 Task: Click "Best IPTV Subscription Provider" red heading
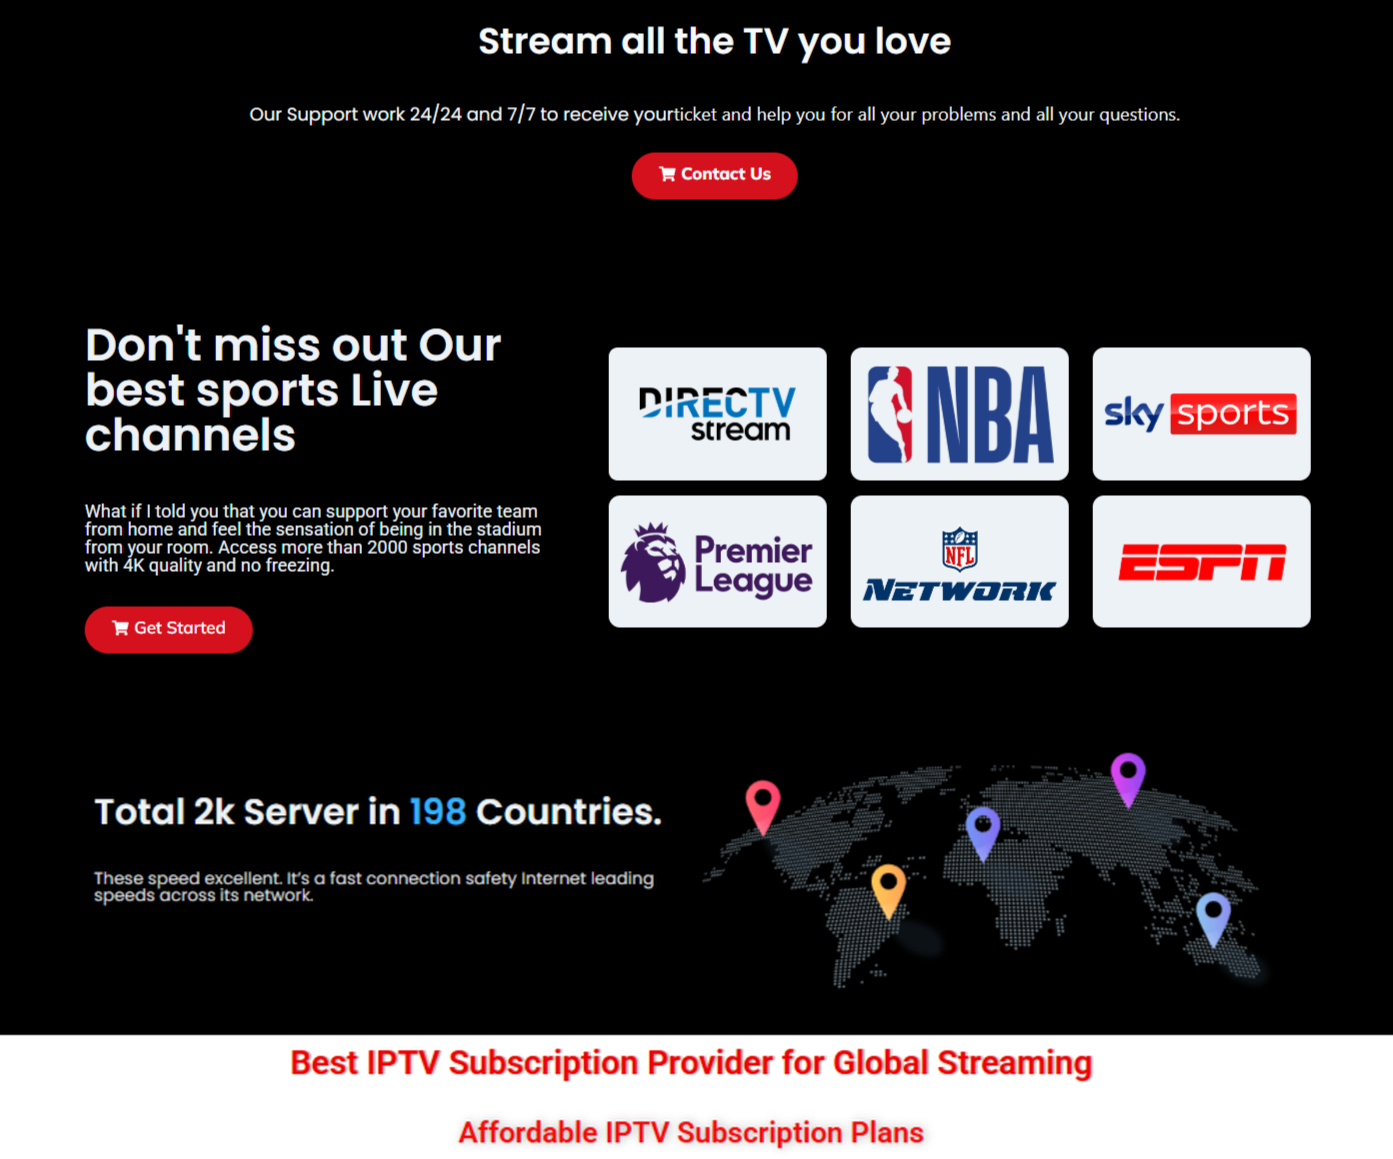click(691, 1063)
